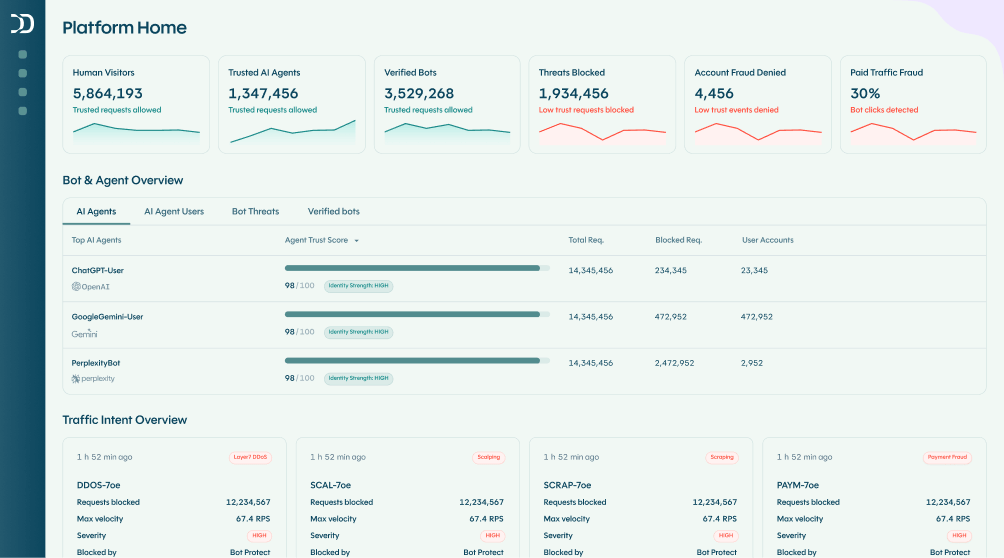Open the Trusted AI Agents sparkline chart
1004x558 pixels.
click(293, 131)
